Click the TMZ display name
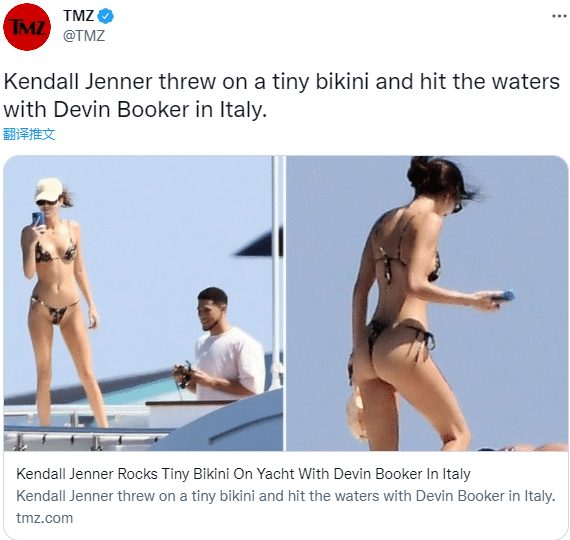The image size is (570, 540). click(x=79, y=16)
